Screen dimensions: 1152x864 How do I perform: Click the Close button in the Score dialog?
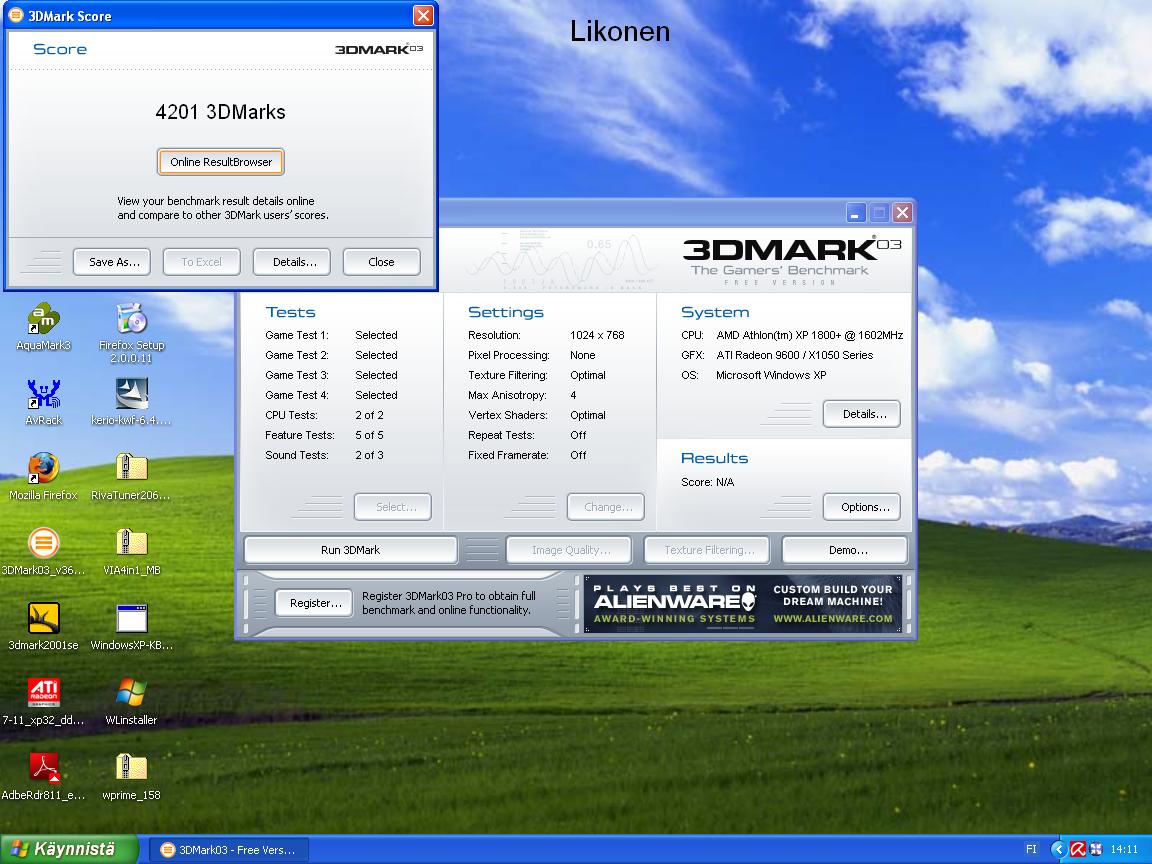coord(381,262)
